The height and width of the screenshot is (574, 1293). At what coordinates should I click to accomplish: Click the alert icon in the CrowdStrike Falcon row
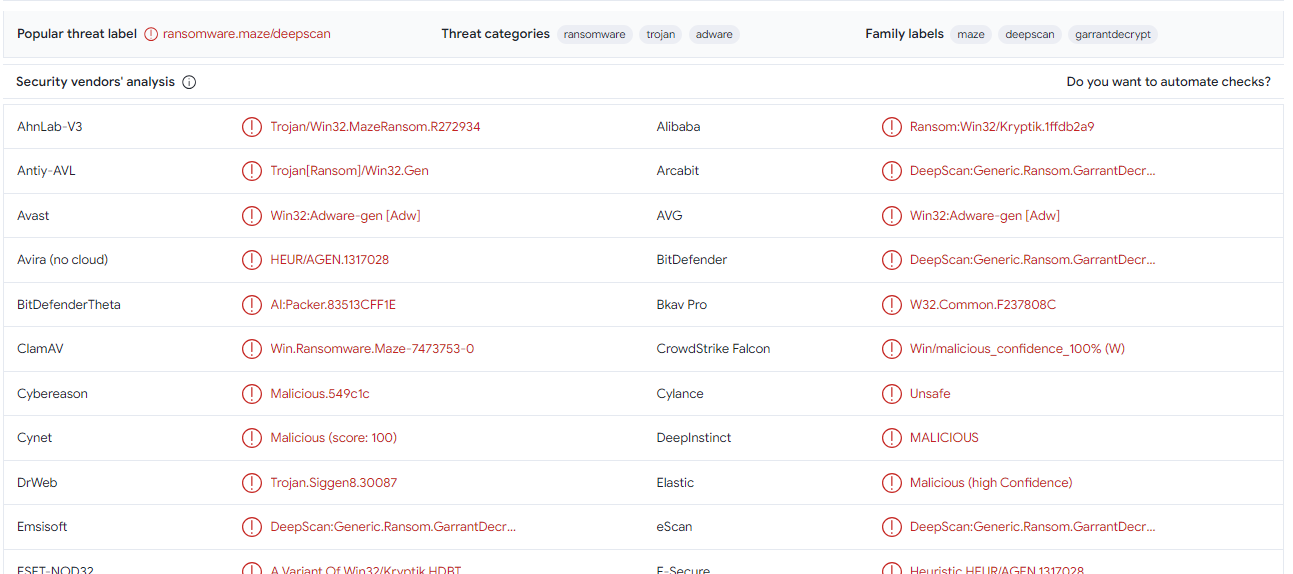pos(891,349)
